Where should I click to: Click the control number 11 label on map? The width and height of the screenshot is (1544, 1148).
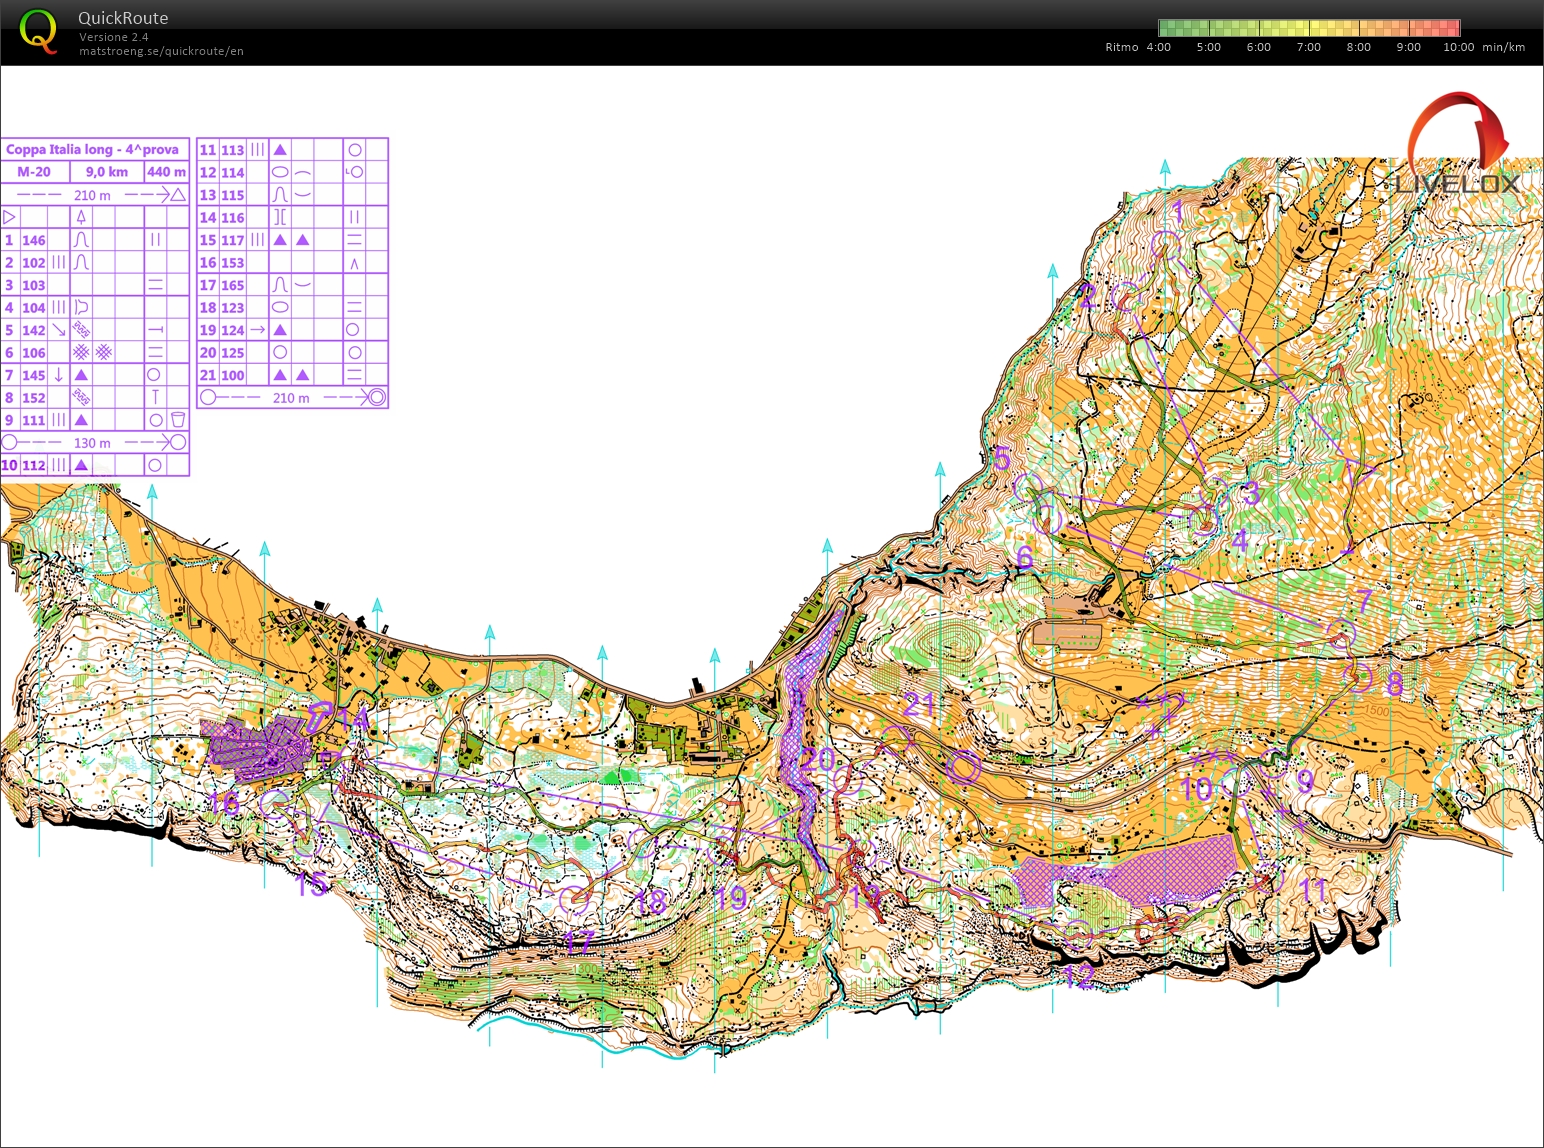coord(1312,889)
